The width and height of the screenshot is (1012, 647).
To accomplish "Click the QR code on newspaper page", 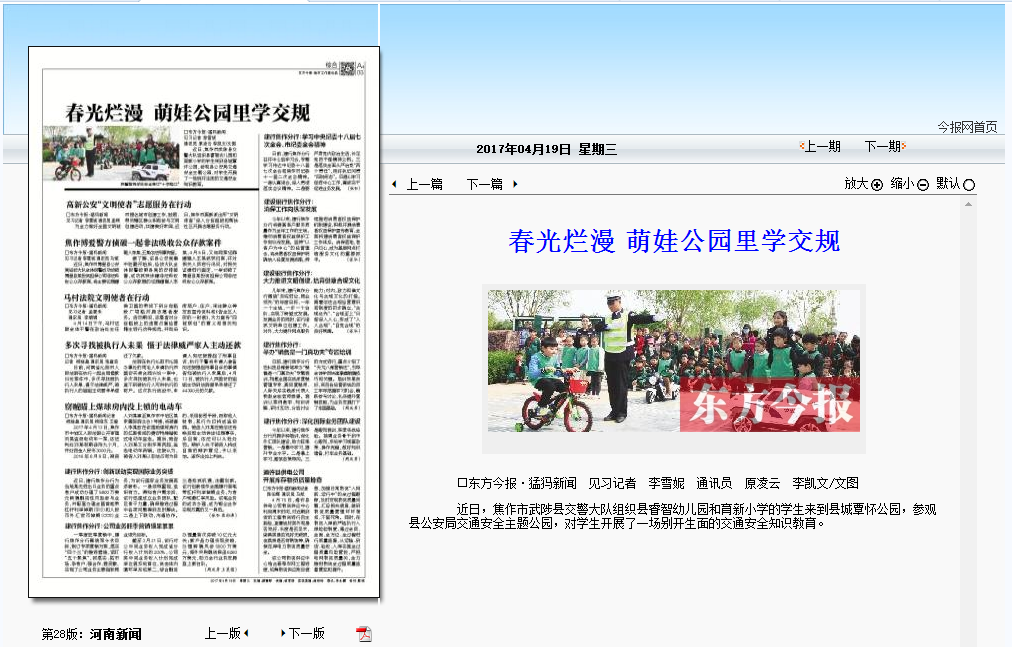I will (347, 69).
